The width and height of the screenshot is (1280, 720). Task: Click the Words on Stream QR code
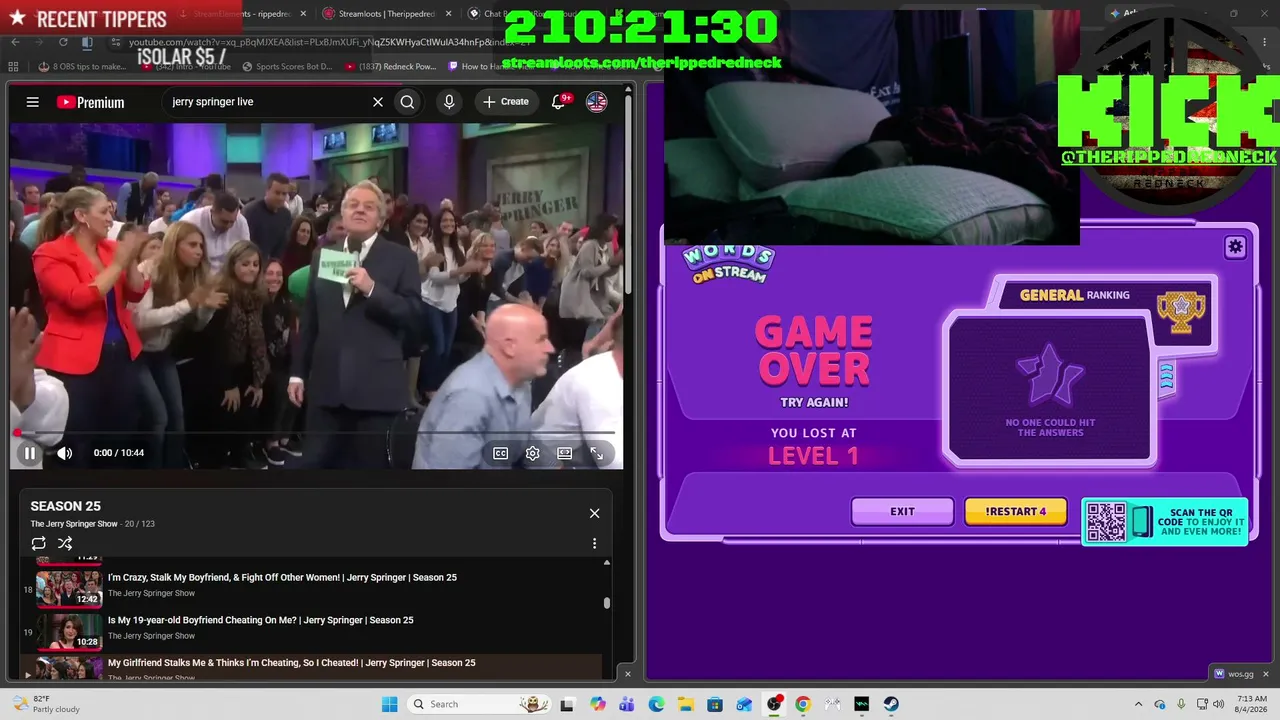(1106, 522)
